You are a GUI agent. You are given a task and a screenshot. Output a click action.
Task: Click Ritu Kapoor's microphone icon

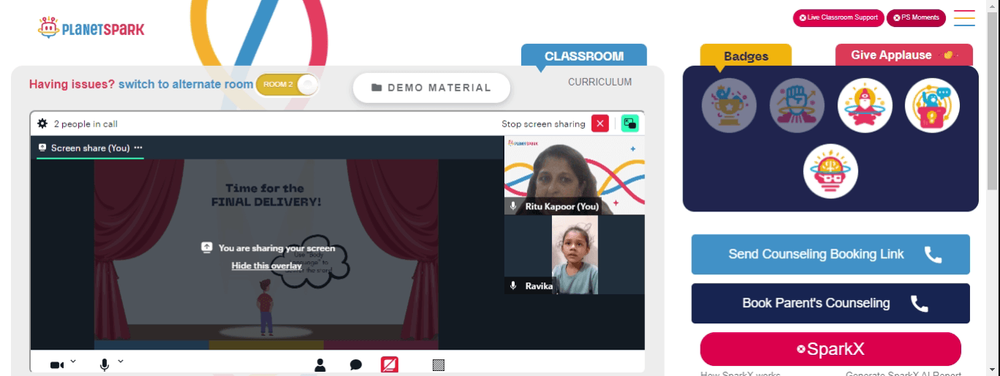click(513, 206)
